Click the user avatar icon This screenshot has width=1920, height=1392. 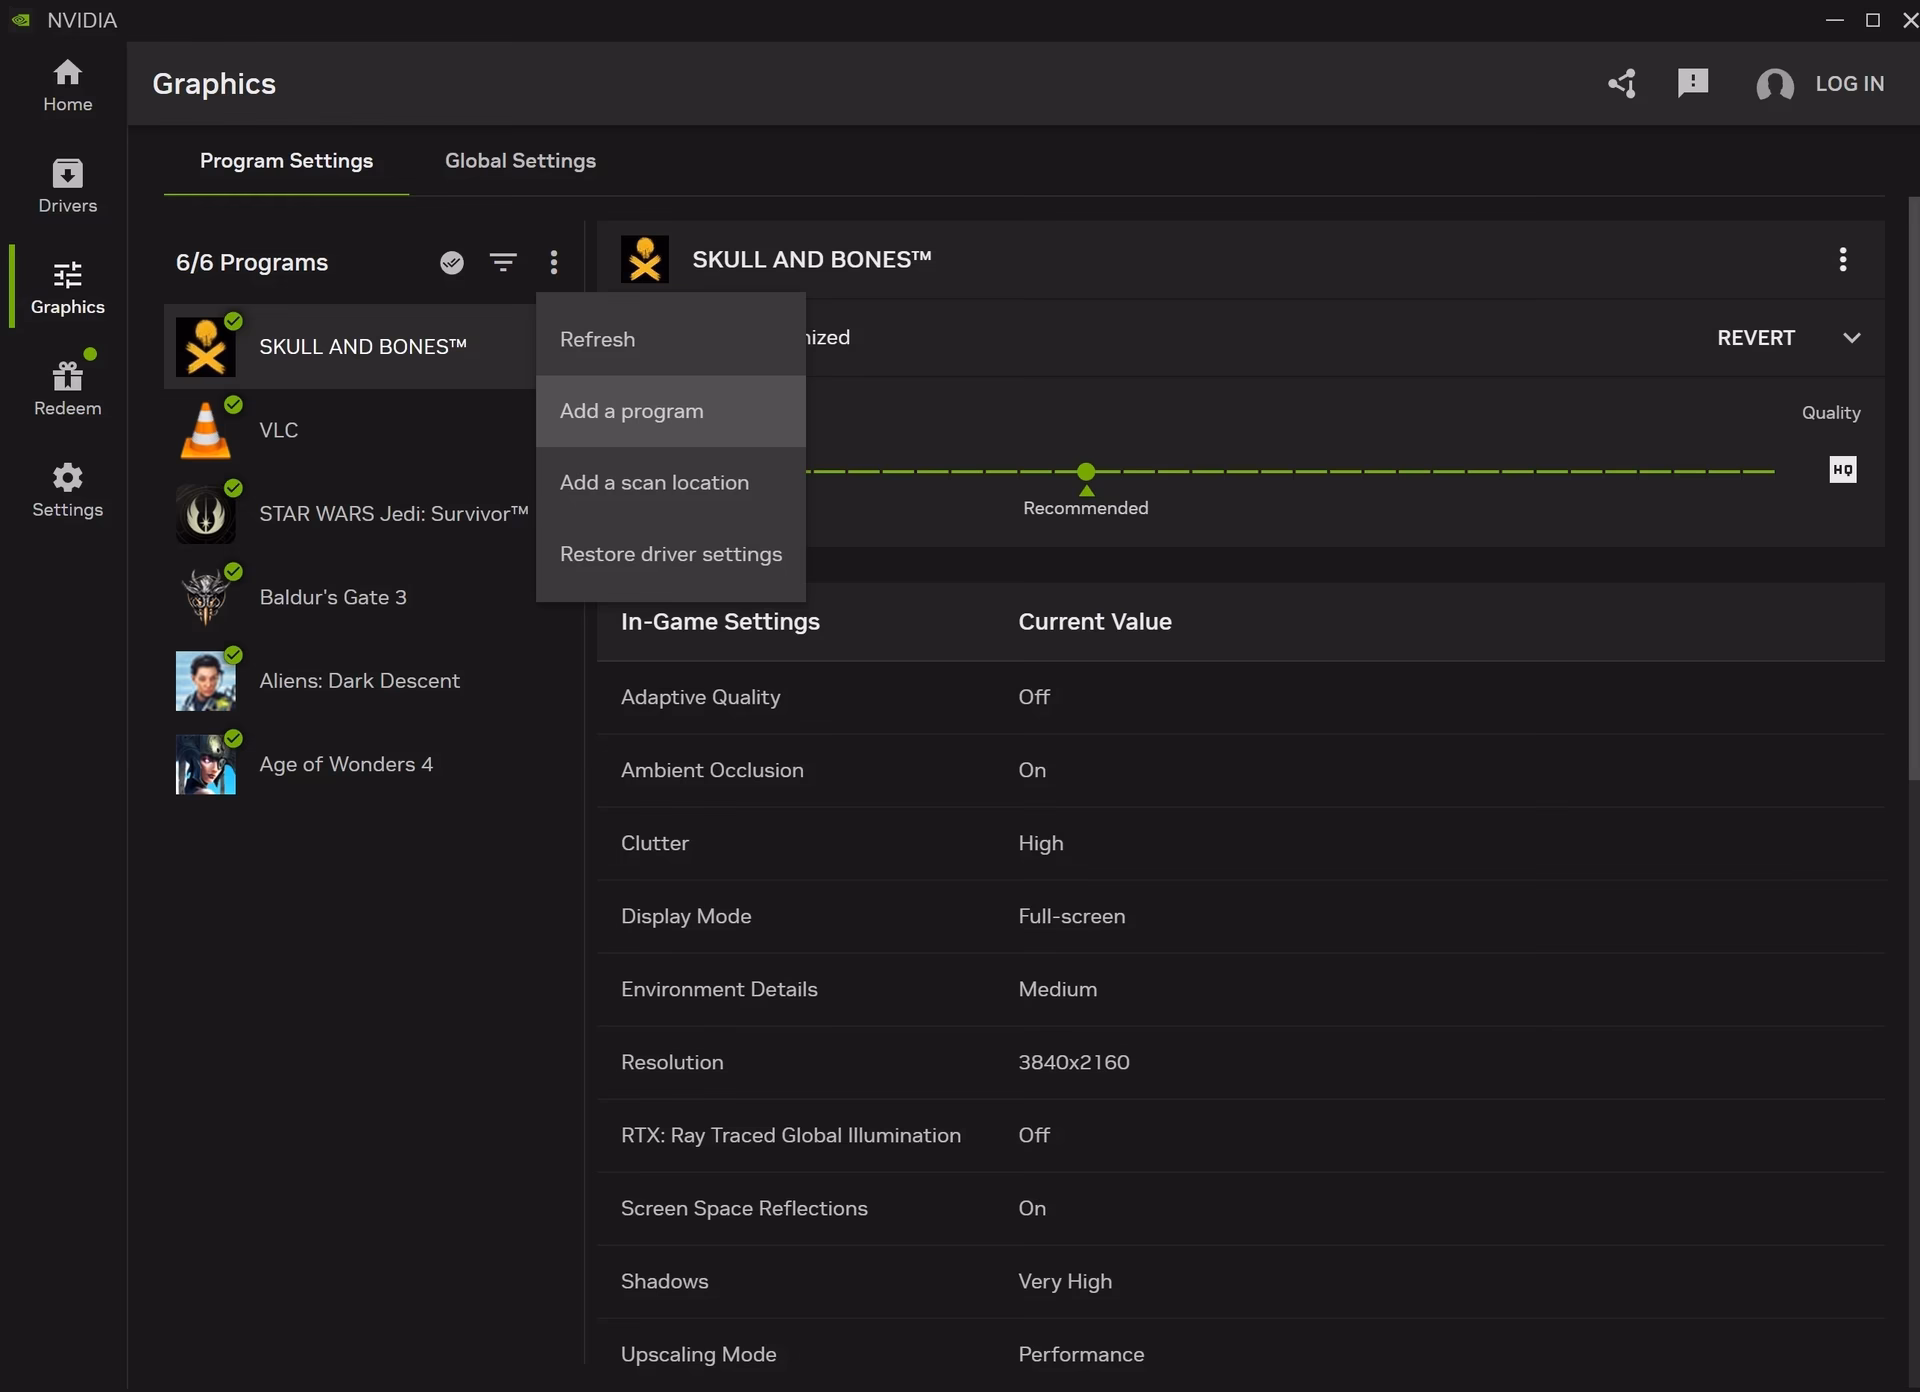click(1775, 84)
